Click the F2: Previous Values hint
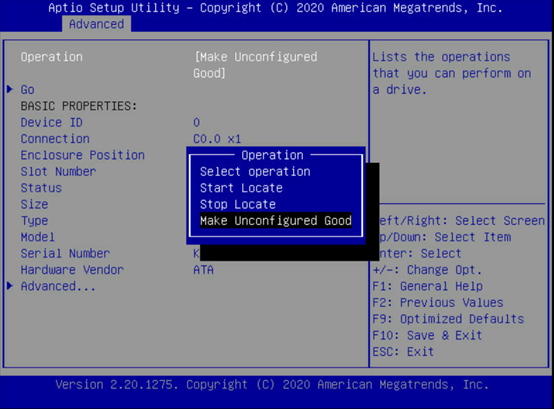Viewport: 554px width, 409px height. (x=438, y=302)
